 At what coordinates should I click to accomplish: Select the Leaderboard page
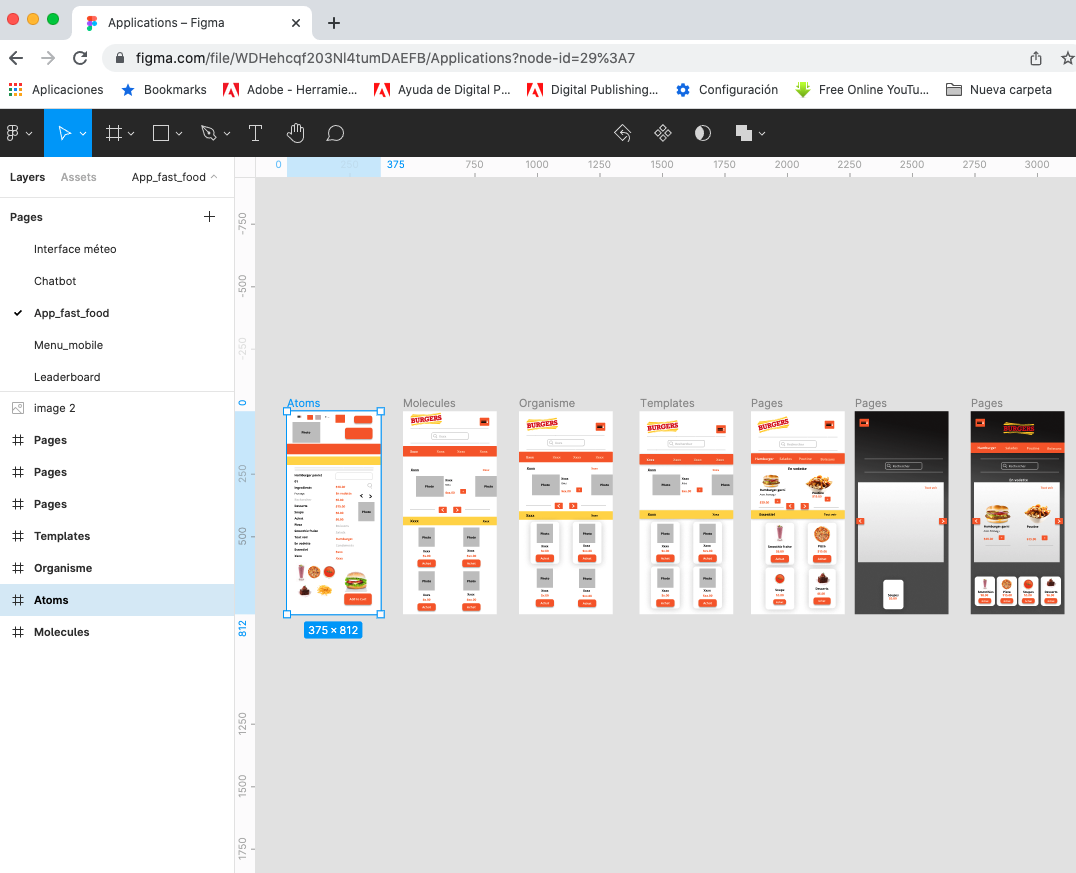67,377
